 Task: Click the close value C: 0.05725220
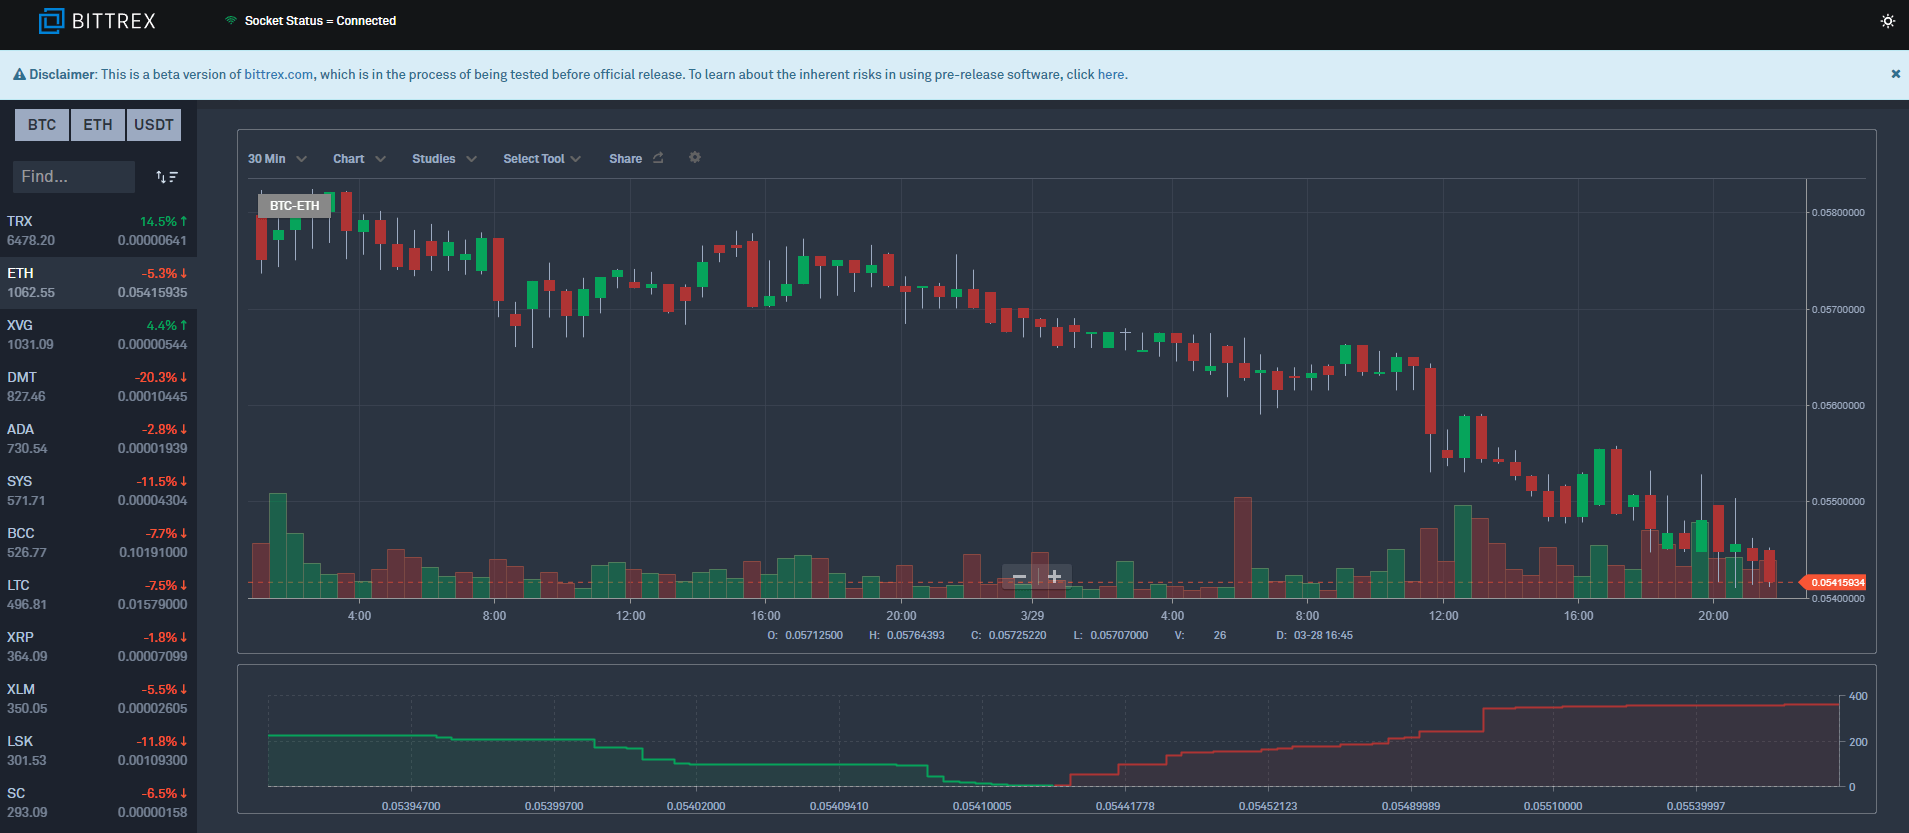pyautogui.click(x=1009, y=635)
